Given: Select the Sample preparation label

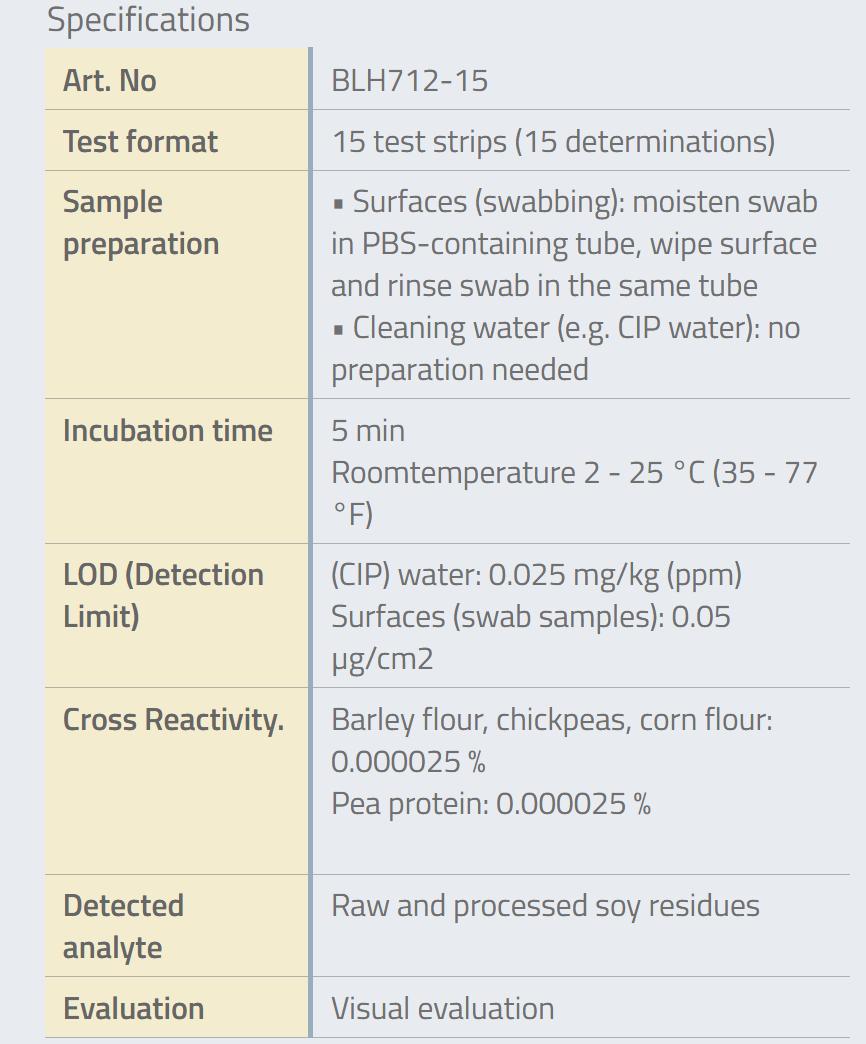Looking at the screenshot, I should 140,223.
